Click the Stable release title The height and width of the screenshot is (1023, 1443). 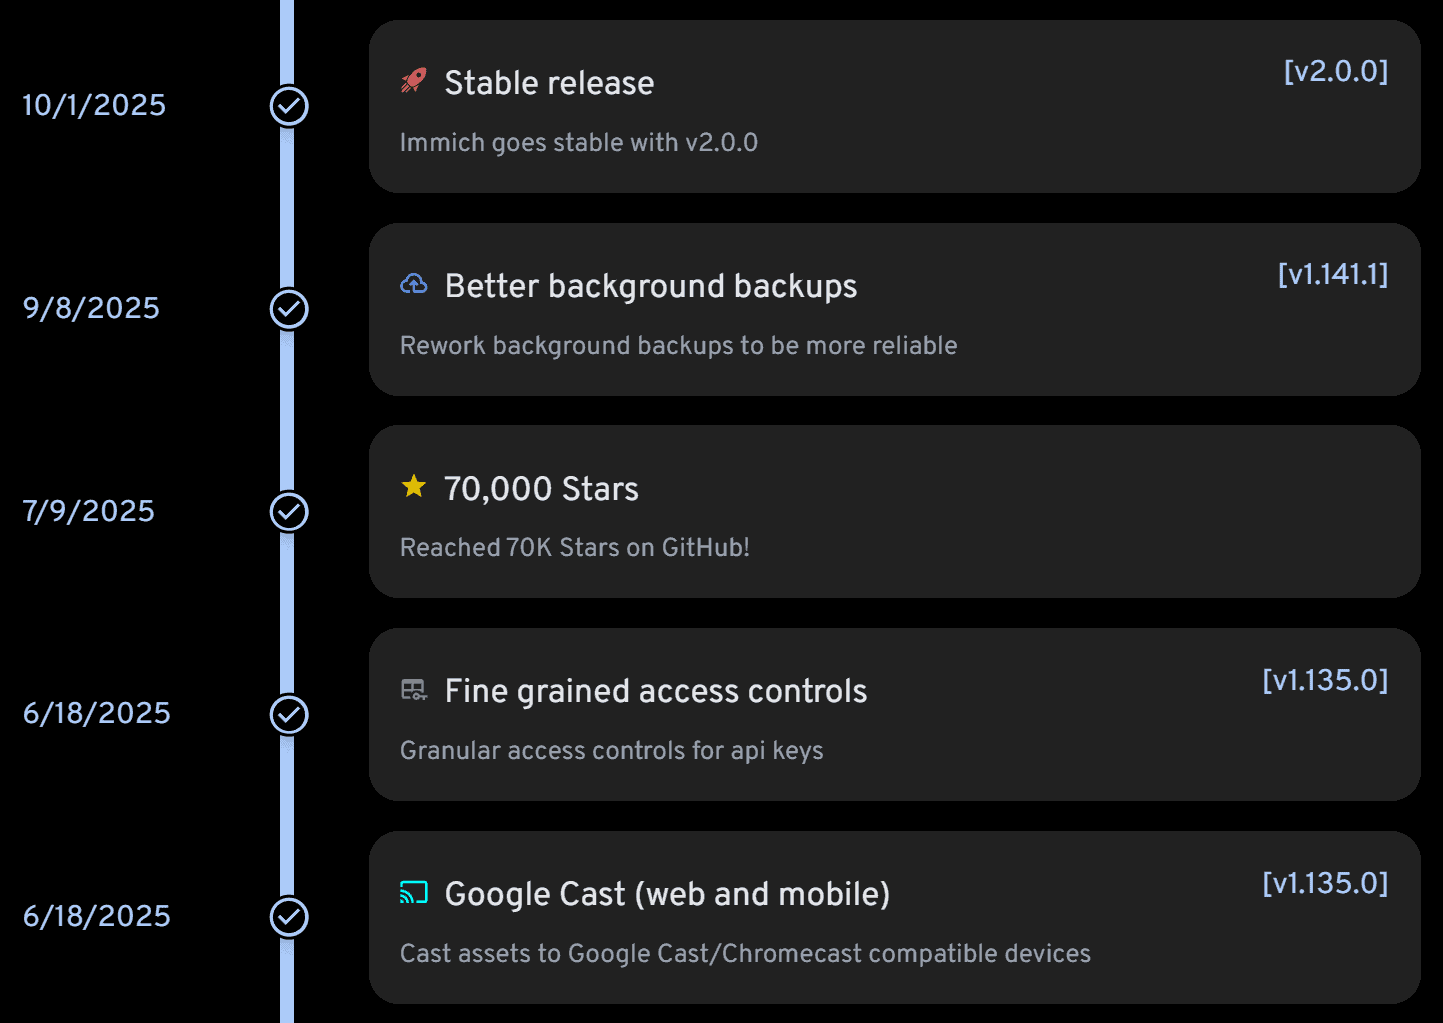point(549,83)
